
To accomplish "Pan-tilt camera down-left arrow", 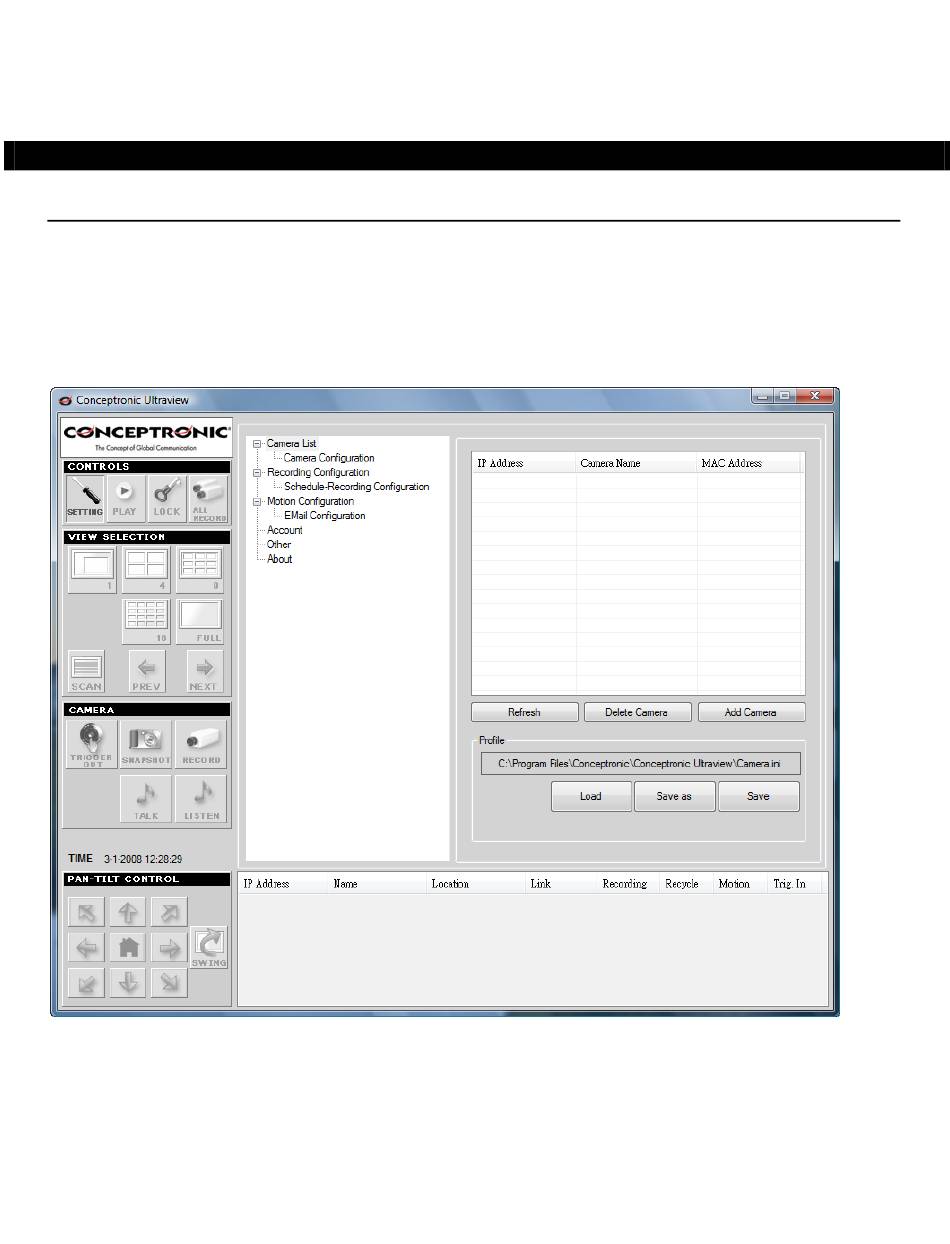I will [x=87, y=982].
